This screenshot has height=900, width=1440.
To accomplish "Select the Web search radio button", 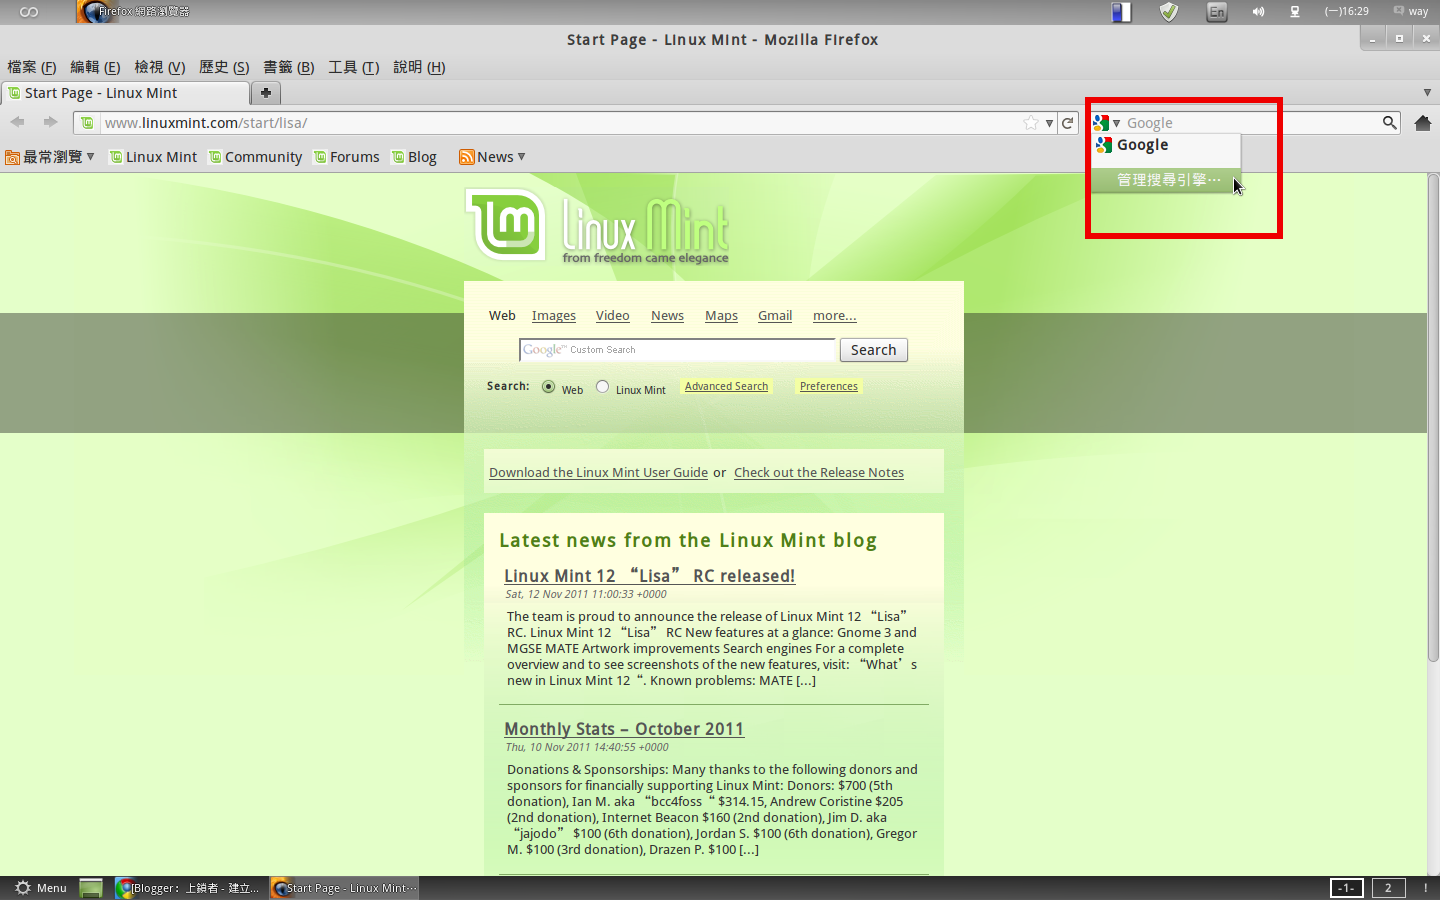I will (x=548, y=387).
